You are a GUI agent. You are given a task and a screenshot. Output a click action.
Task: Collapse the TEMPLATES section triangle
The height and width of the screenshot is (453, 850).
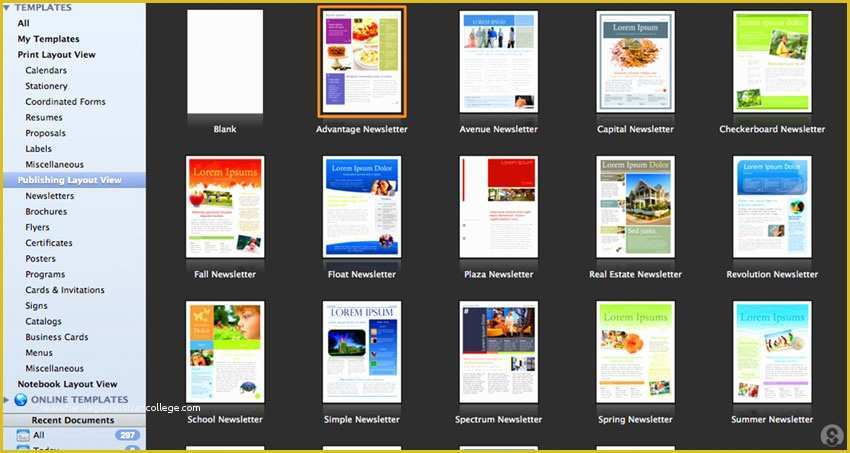pyautogui.click(x=7, y=8)
